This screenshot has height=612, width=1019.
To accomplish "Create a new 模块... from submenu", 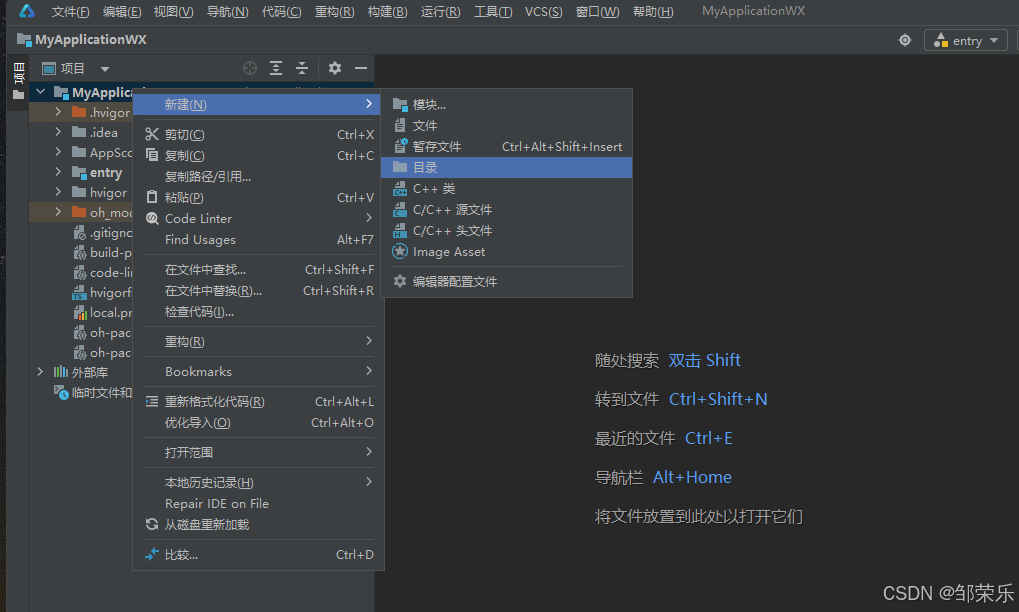I will pyautogui.click(x=506, y=104).
